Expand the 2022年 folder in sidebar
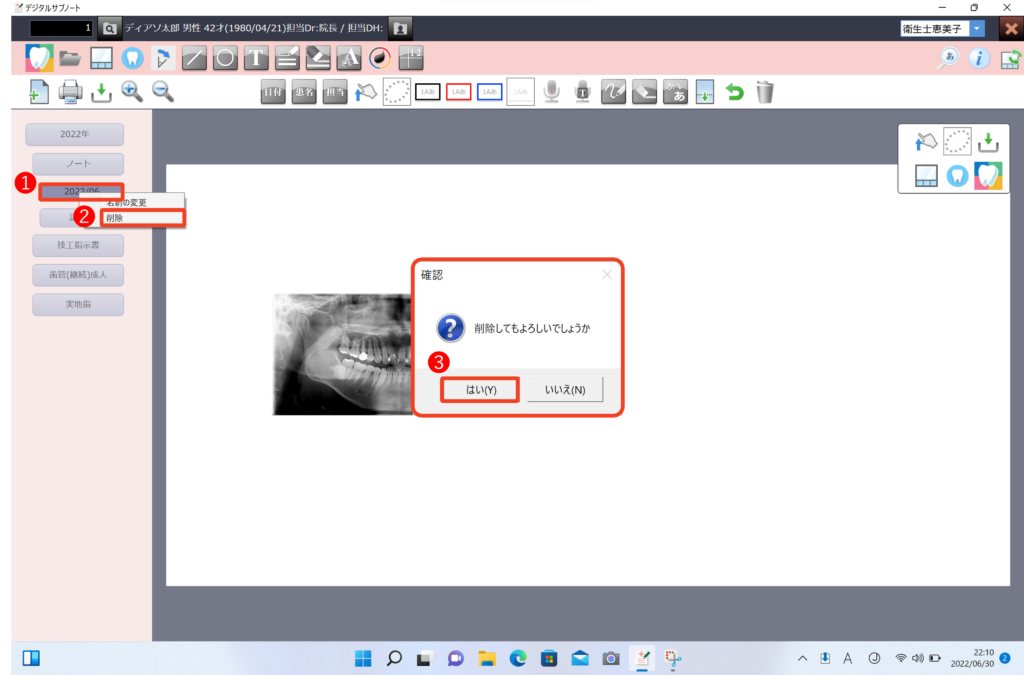This screenshot has width=1024, height=675. click(x=74, y=134)
